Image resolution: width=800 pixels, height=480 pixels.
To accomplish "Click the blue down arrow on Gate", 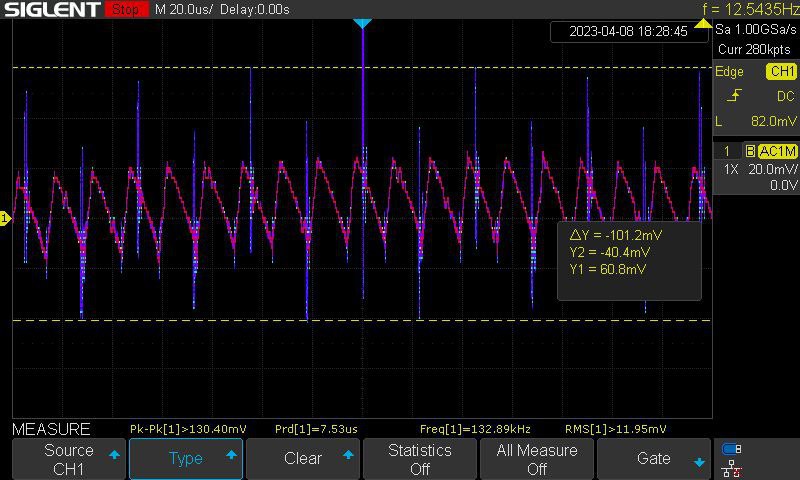I will click(699, 462).
